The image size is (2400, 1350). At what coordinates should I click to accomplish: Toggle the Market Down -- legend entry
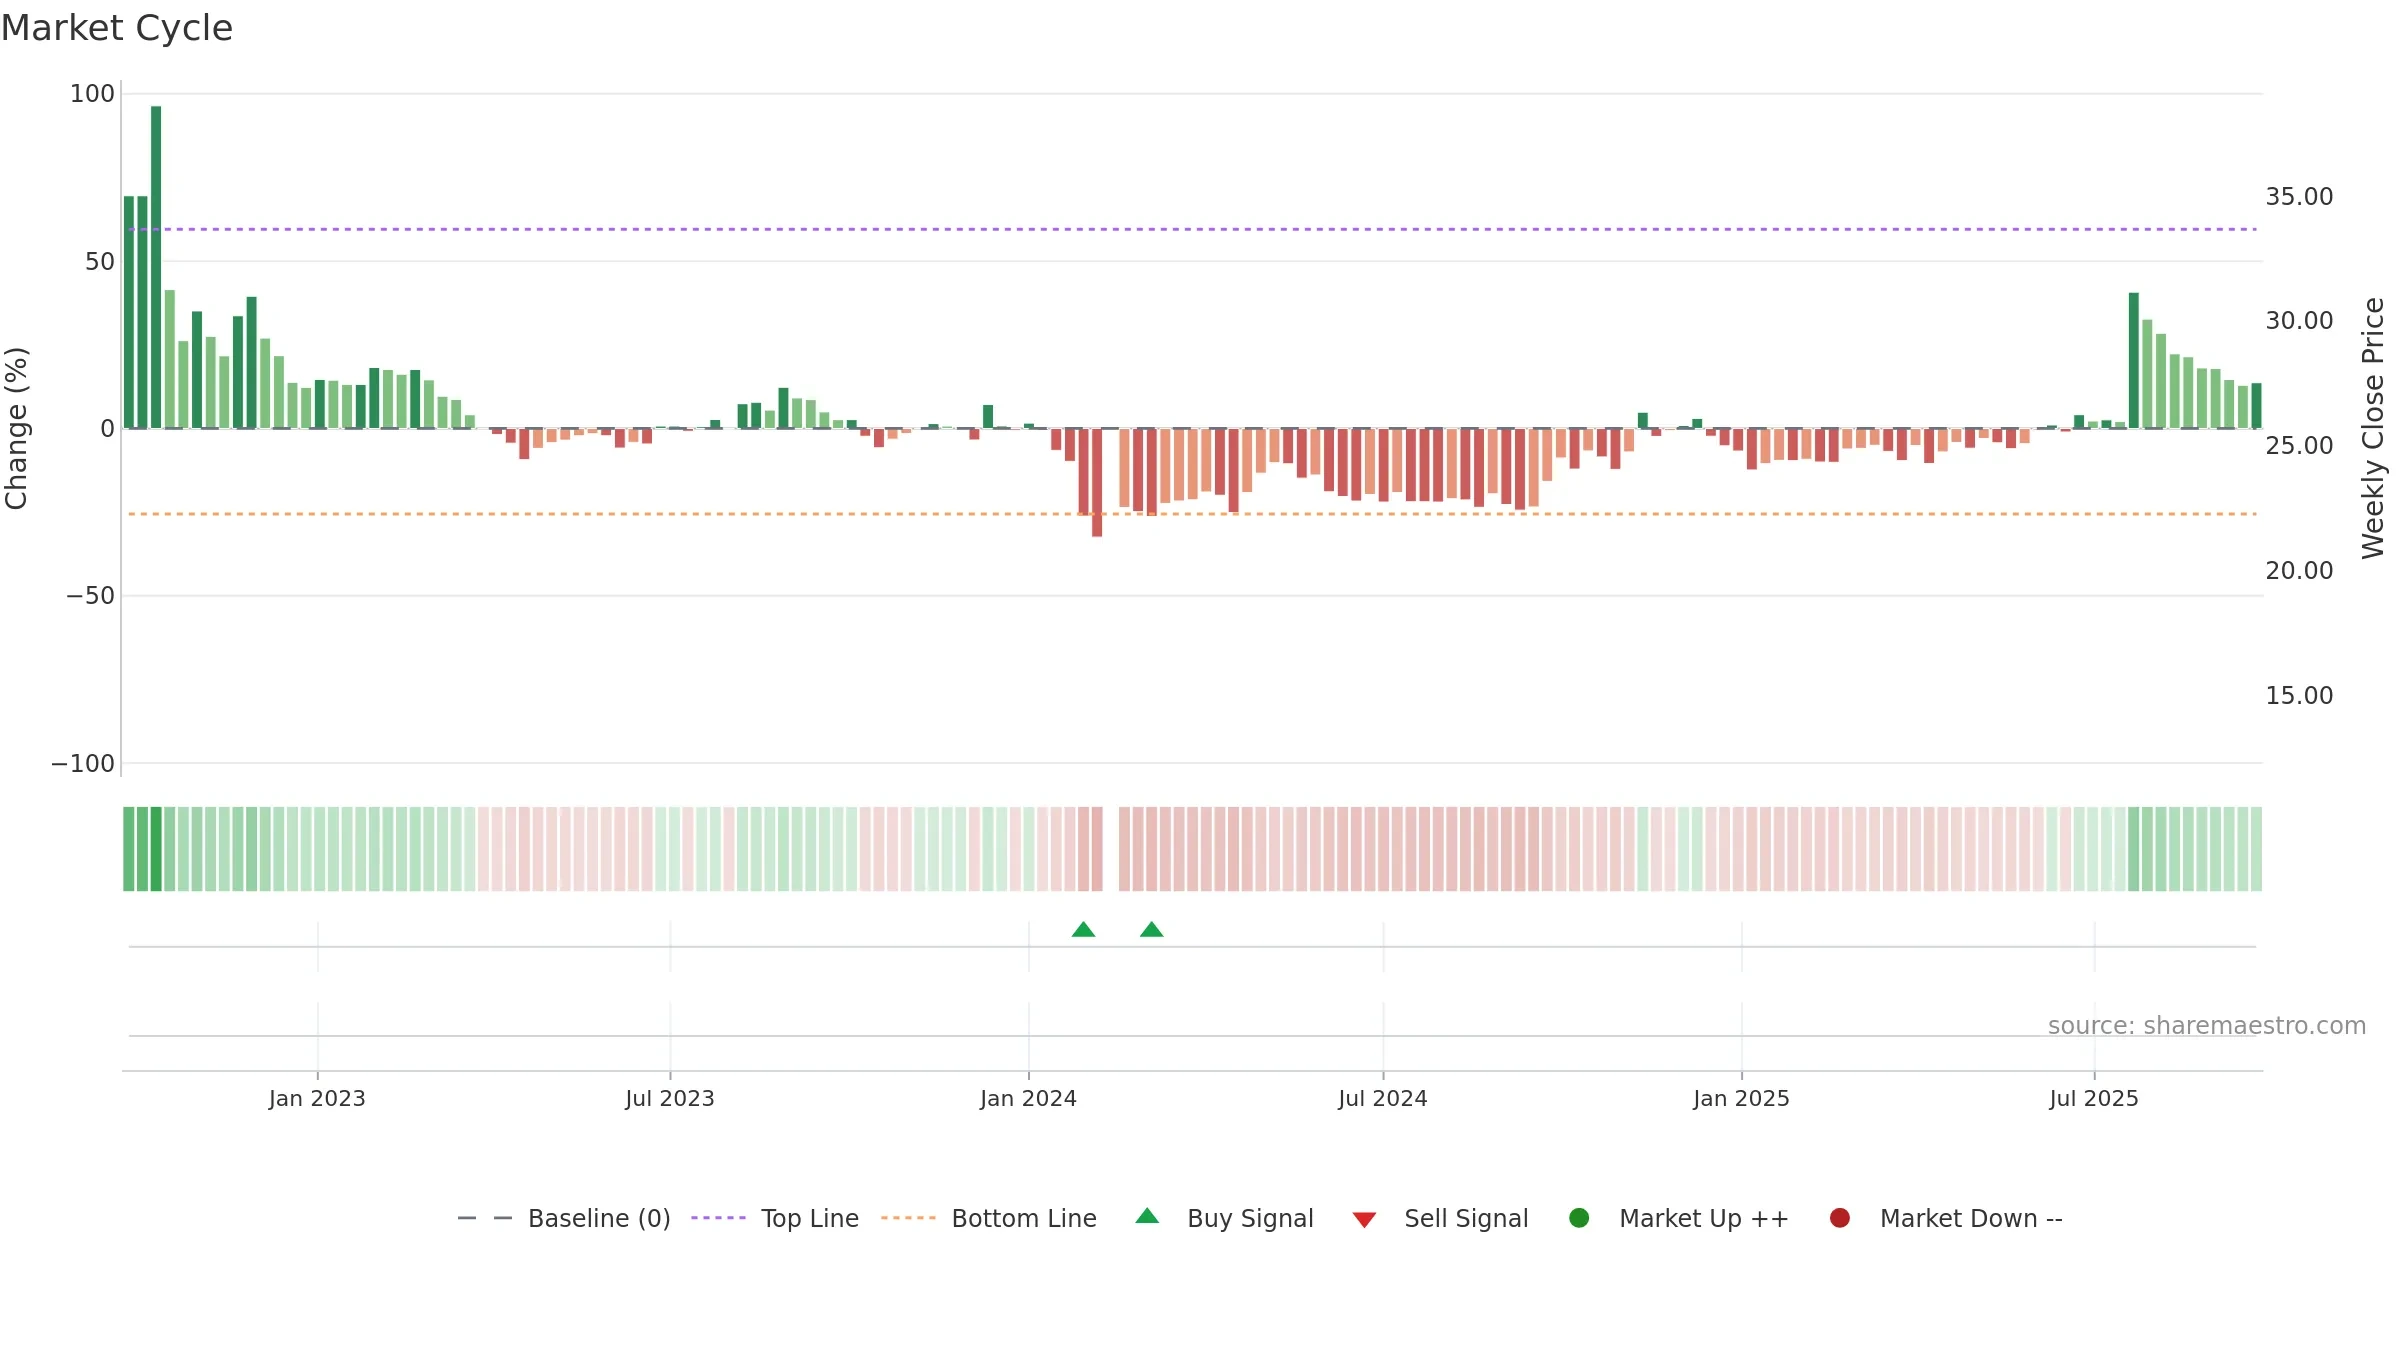tap(1946, 1218)
